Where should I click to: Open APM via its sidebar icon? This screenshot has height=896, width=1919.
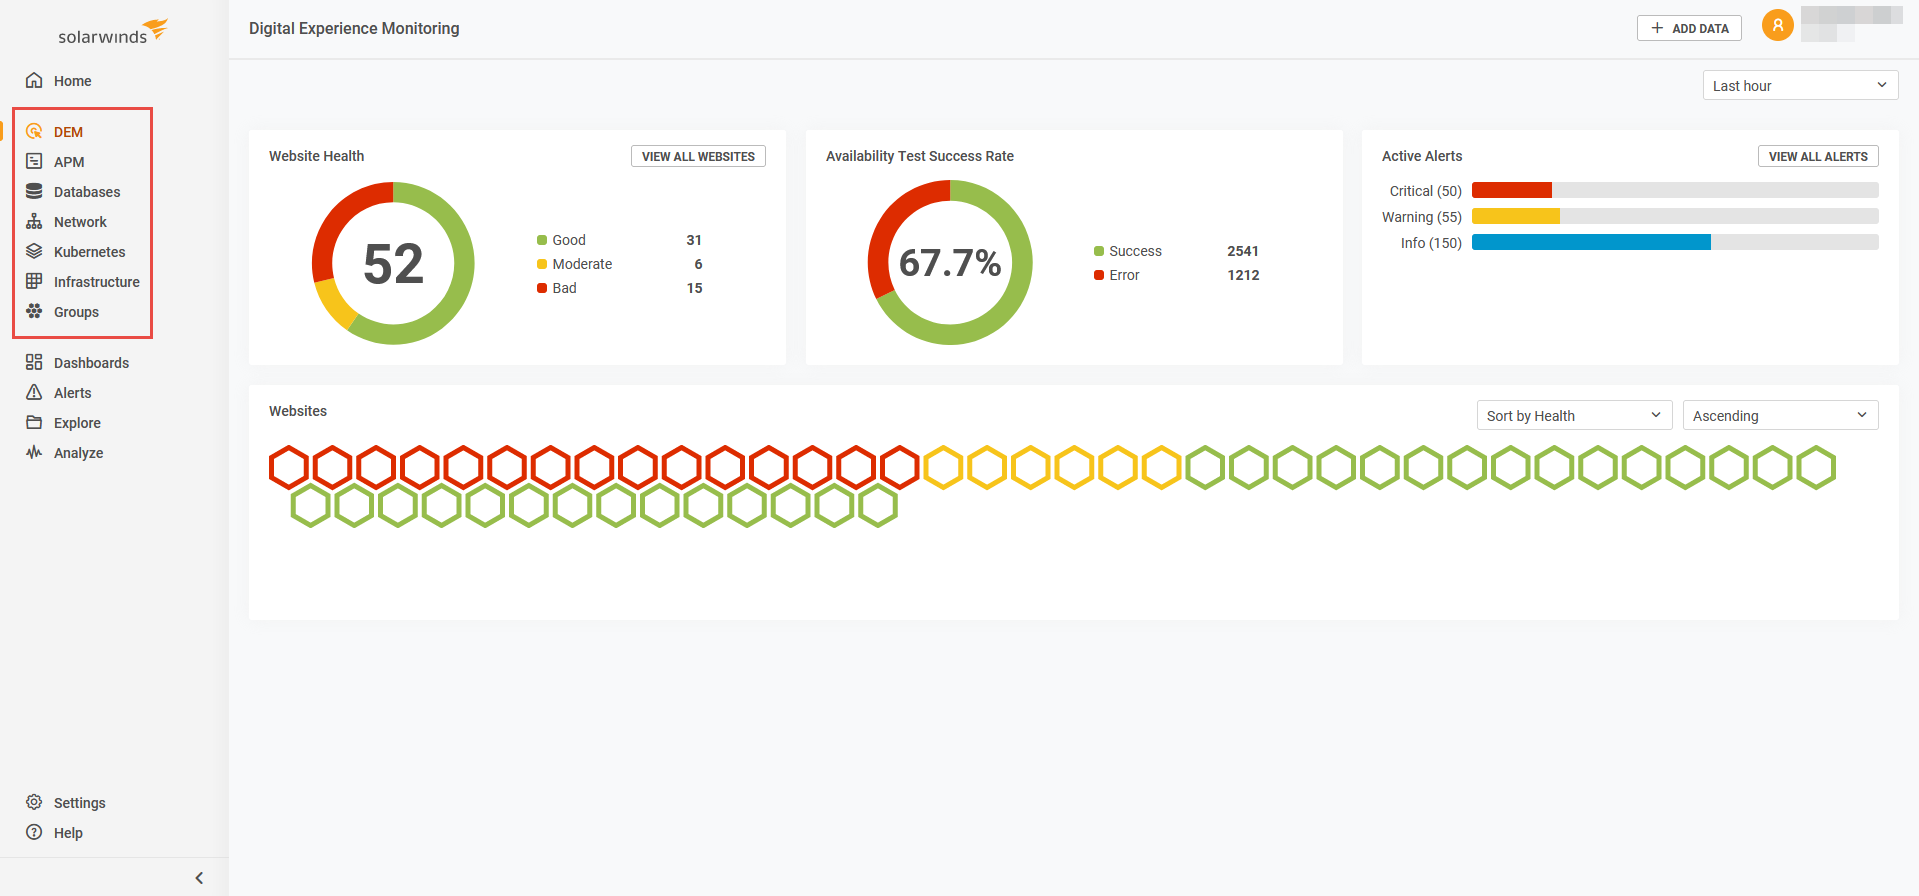[34, 162]
